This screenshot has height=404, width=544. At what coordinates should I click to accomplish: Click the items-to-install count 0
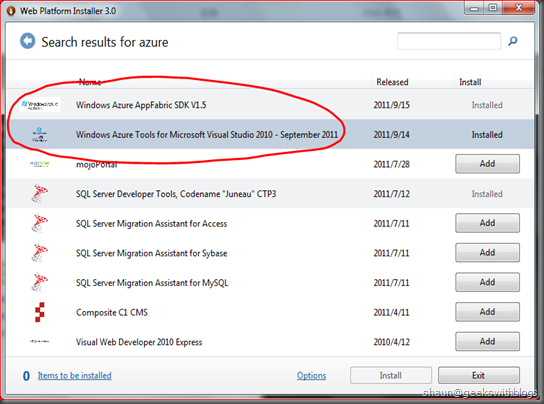[26, 376]
